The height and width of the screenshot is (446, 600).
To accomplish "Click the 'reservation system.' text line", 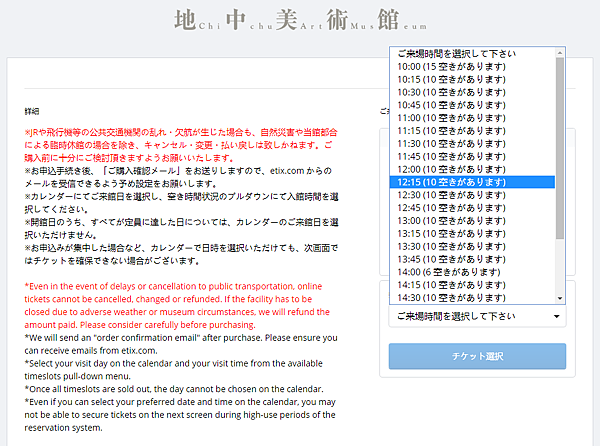I will point(64,428).
